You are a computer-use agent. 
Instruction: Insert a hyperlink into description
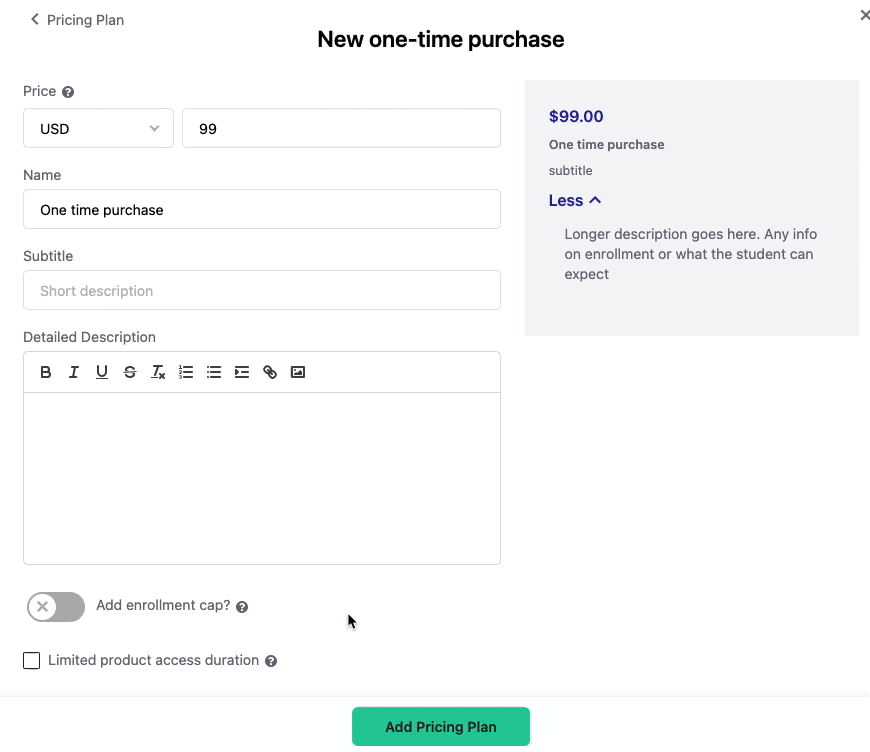[x=270, y=372]
